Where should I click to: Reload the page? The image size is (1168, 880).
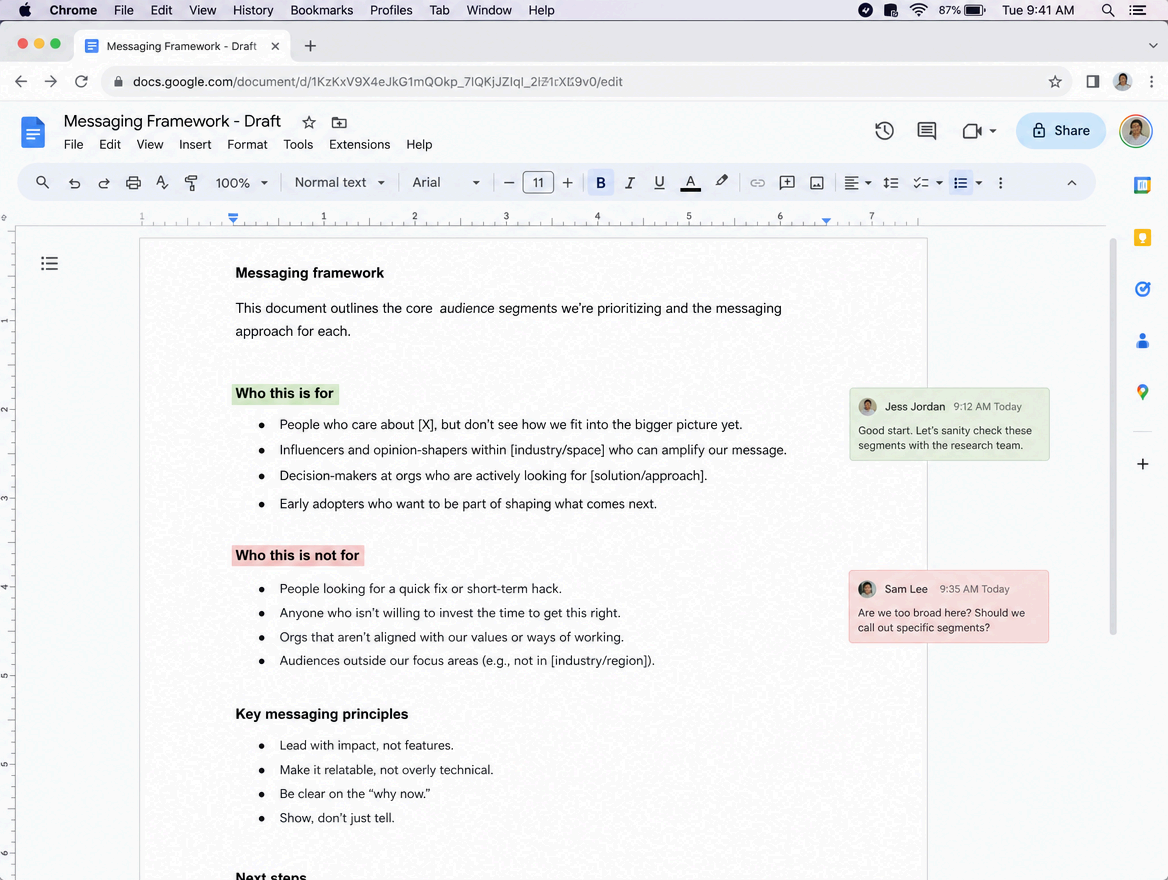tap(81, 82)
